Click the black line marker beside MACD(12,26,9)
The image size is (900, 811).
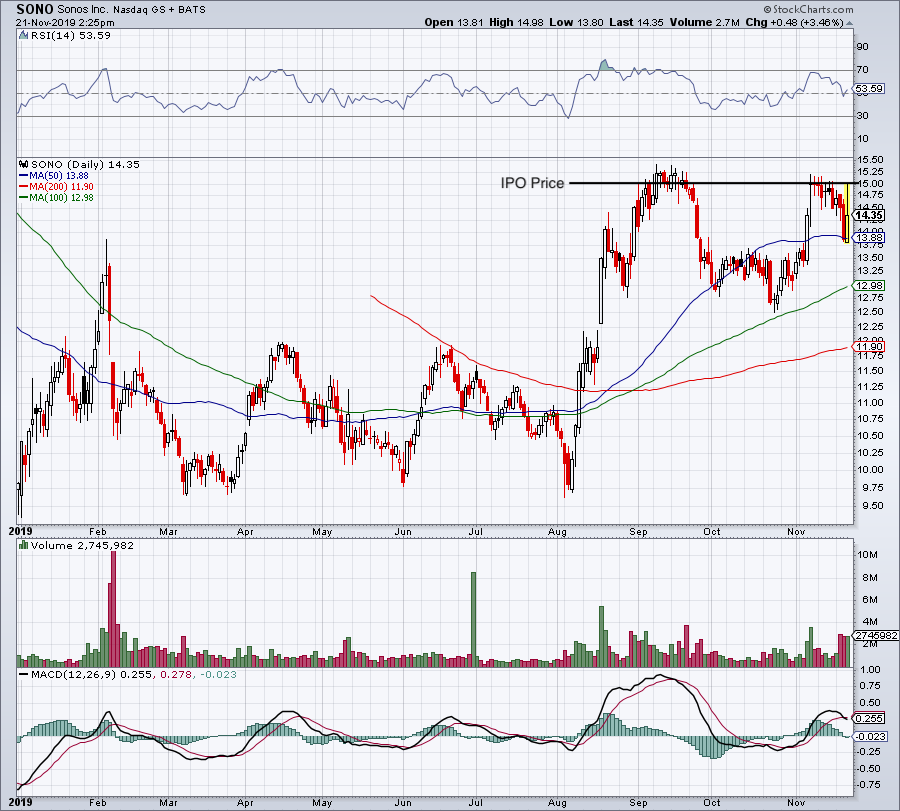click(24, 674)
